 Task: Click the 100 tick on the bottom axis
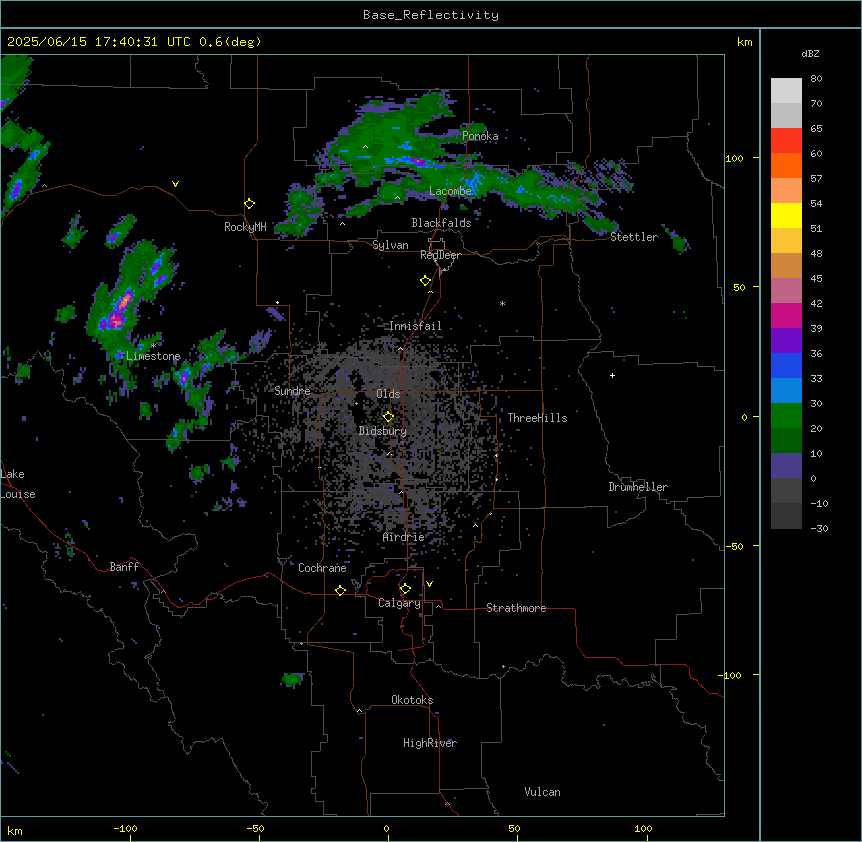click(643, 828)
